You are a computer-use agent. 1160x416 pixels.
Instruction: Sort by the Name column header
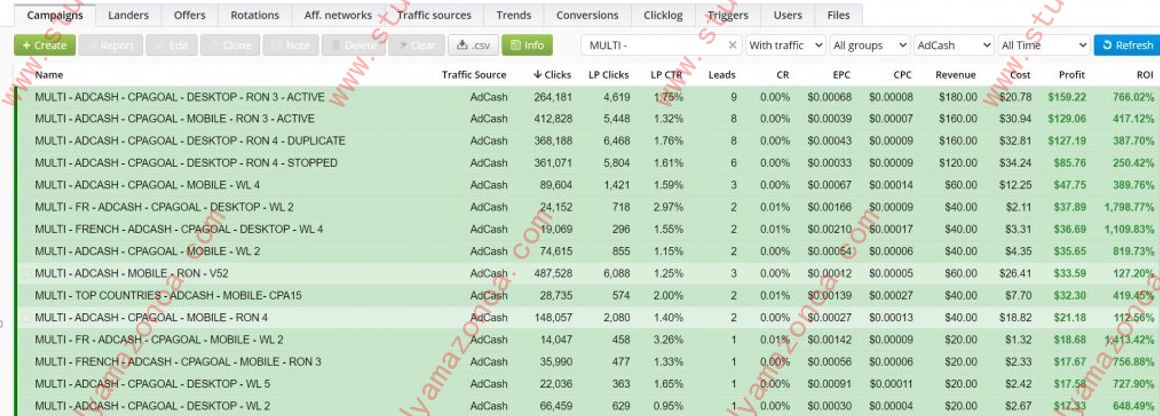coord(49,75)
